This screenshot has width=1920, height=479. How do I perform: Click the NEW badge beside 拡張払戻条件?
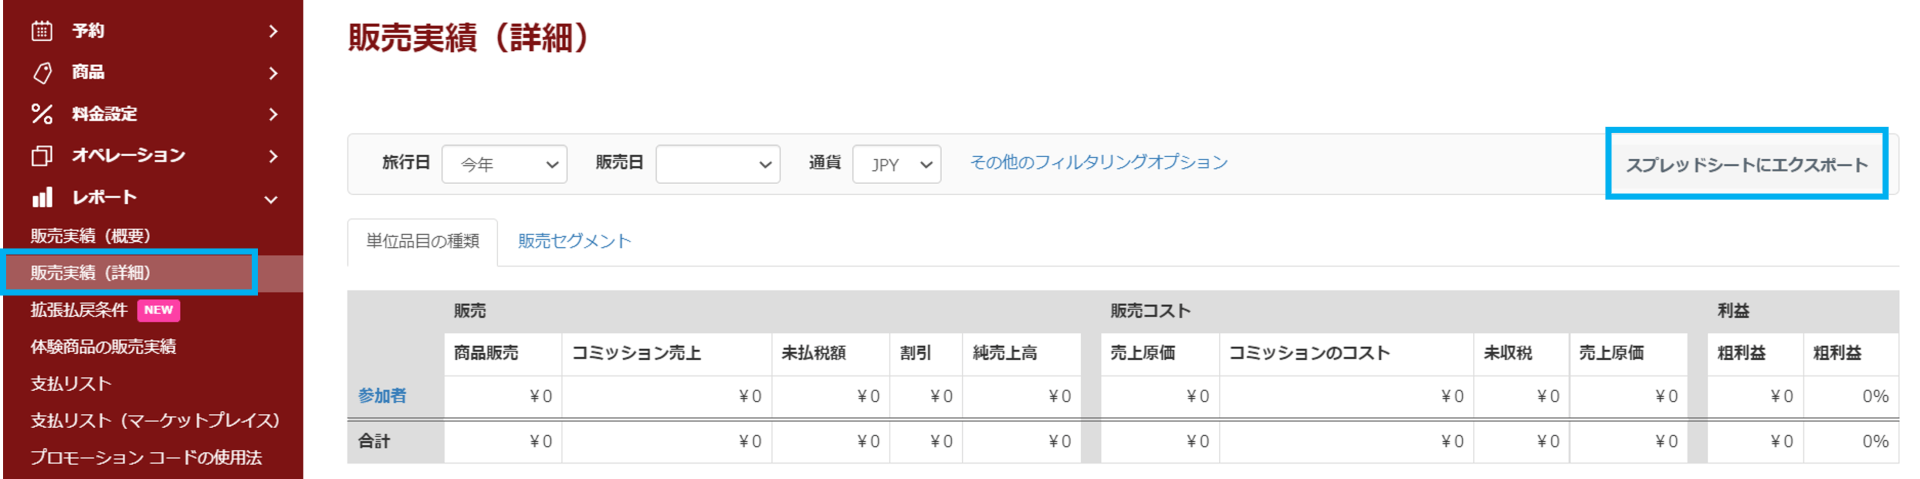tap(158, 310)
